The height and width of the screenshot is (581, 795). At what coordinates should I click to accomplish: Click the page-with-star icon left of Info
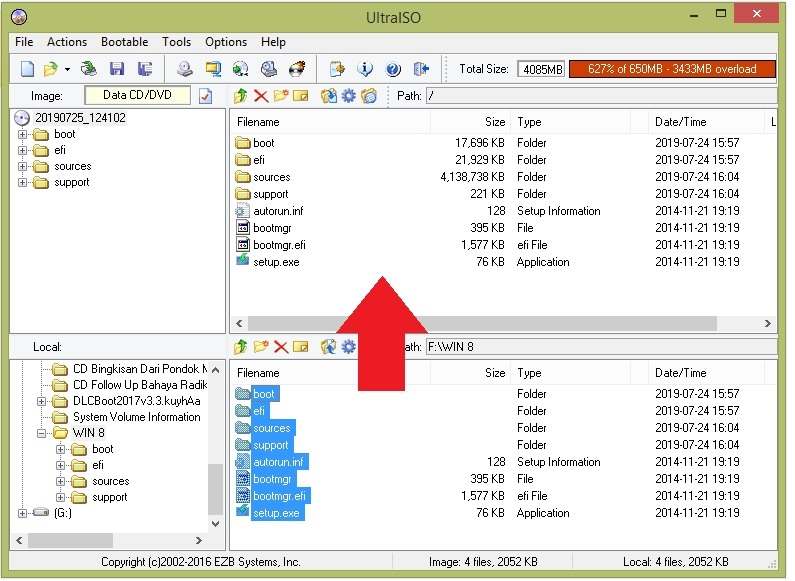tap(337, 69)
